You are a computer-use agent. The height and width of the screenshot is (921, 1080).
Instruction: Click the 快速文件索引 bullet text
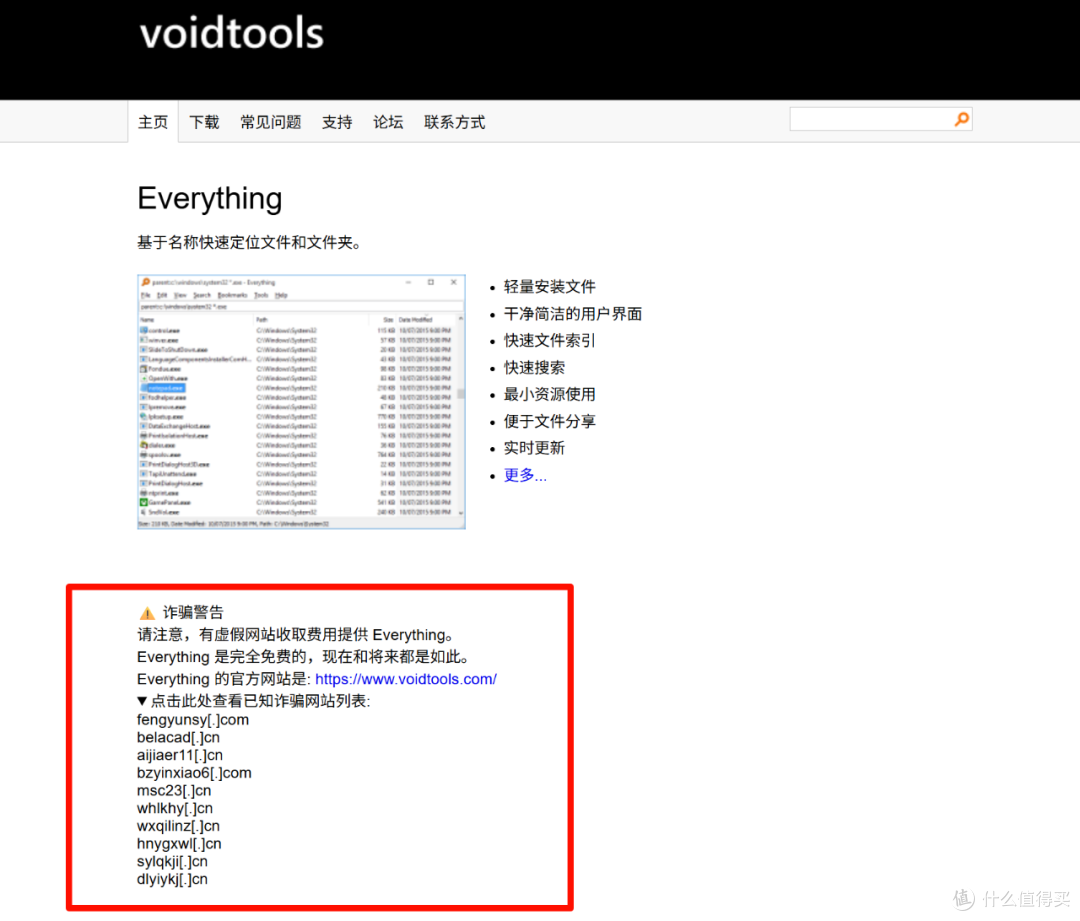tap(550, 340)
